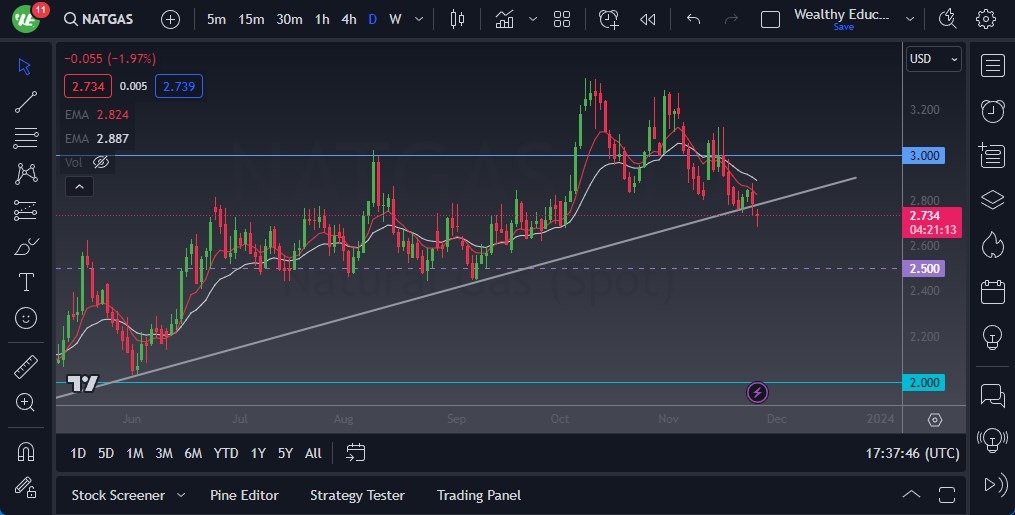Click the replay rewind icon
This screenshot has height=515, width=1015.
tap(648, 19)
